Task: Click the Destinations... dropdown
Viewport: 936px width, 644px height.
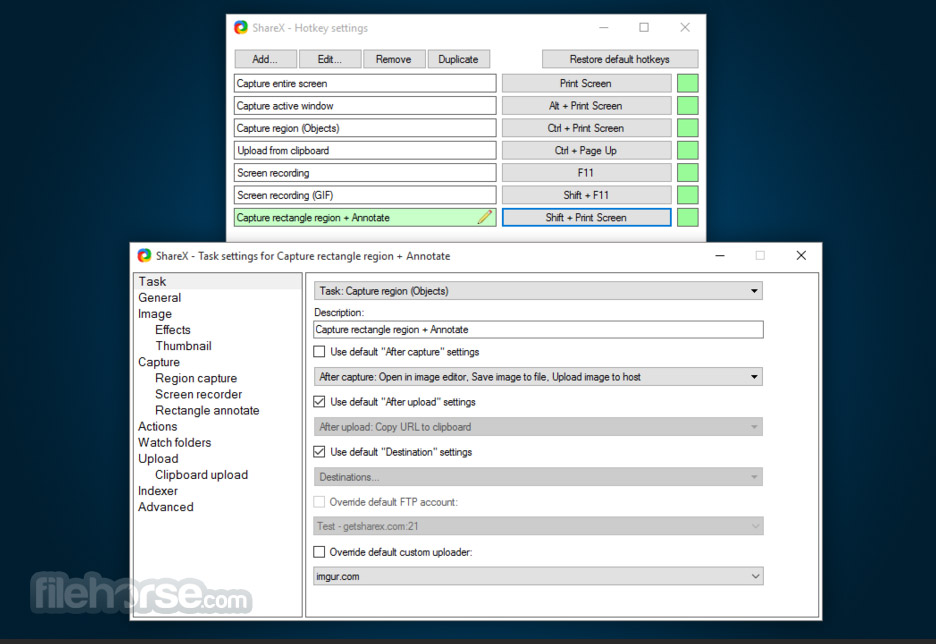Action: (x=538, y=477)
